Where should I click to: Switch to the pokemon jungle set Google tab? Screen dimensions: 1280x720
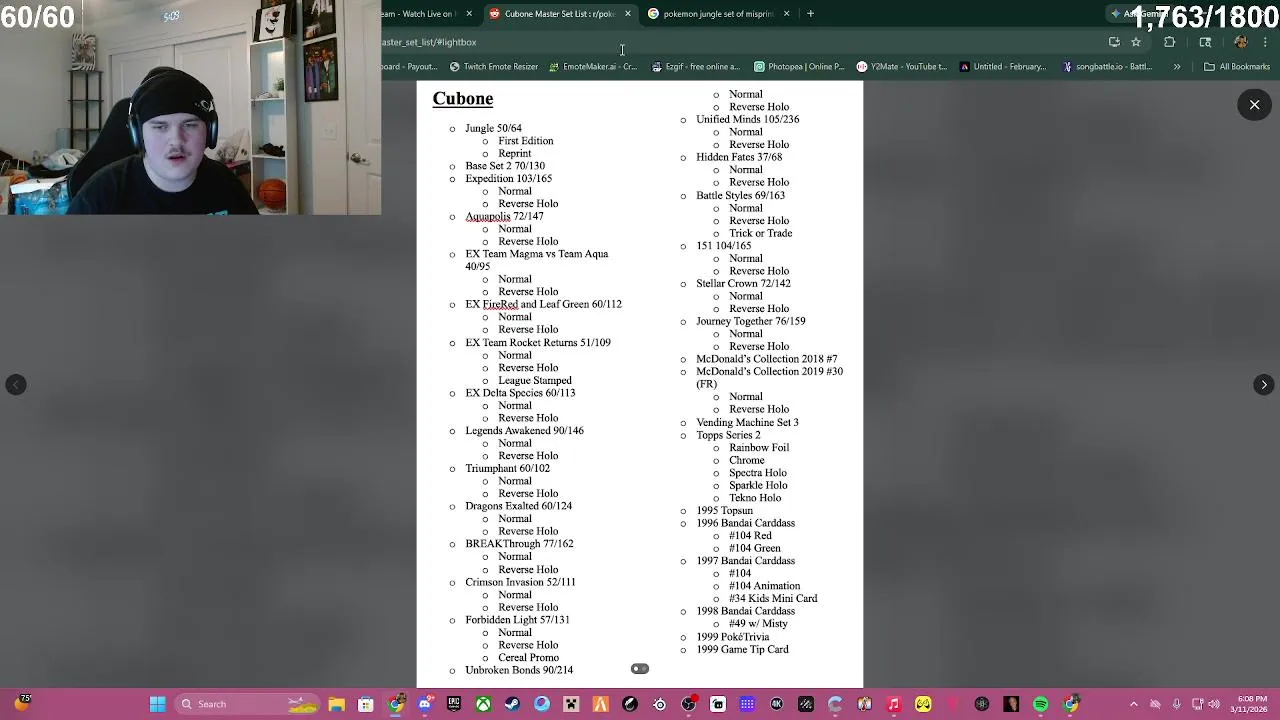coord(718,14)
